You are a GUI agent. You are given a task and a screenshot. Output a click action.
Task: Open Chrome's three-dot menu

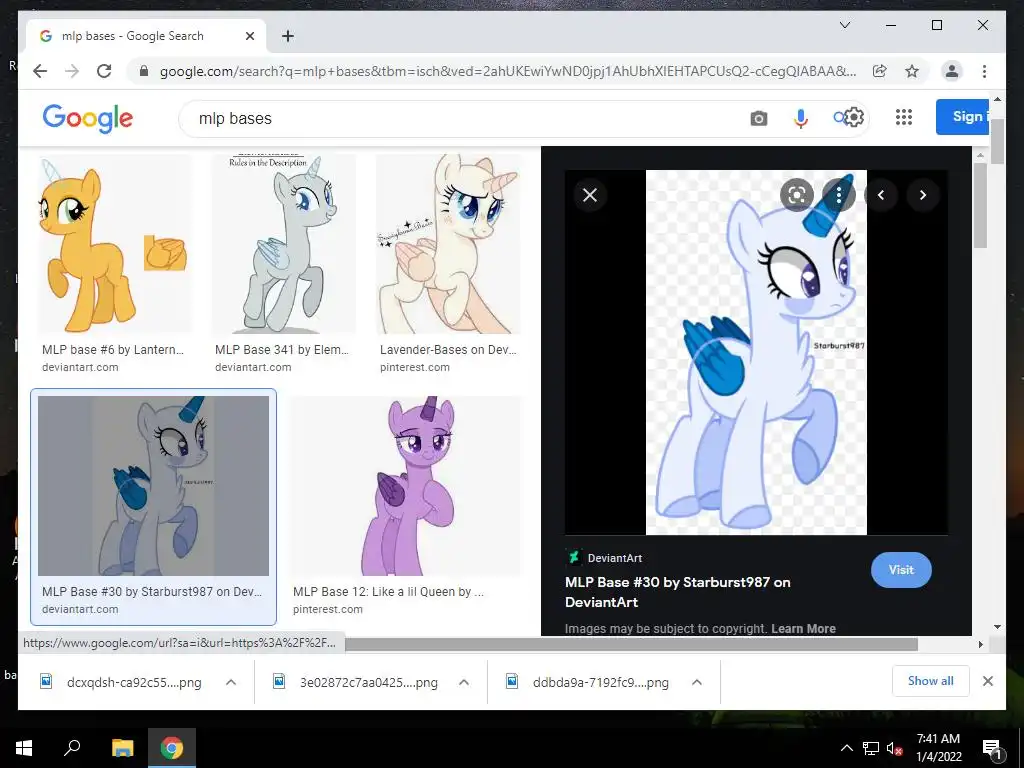(x=984, y=71)
